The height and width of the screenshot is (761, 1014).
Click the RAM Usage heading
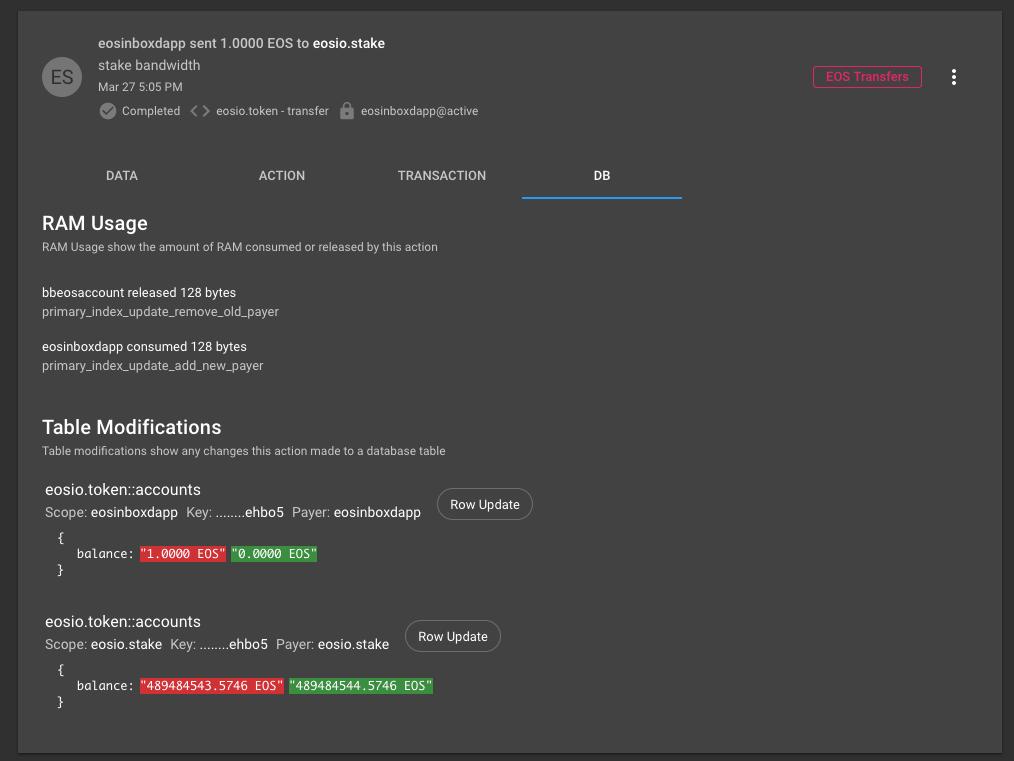95,223
